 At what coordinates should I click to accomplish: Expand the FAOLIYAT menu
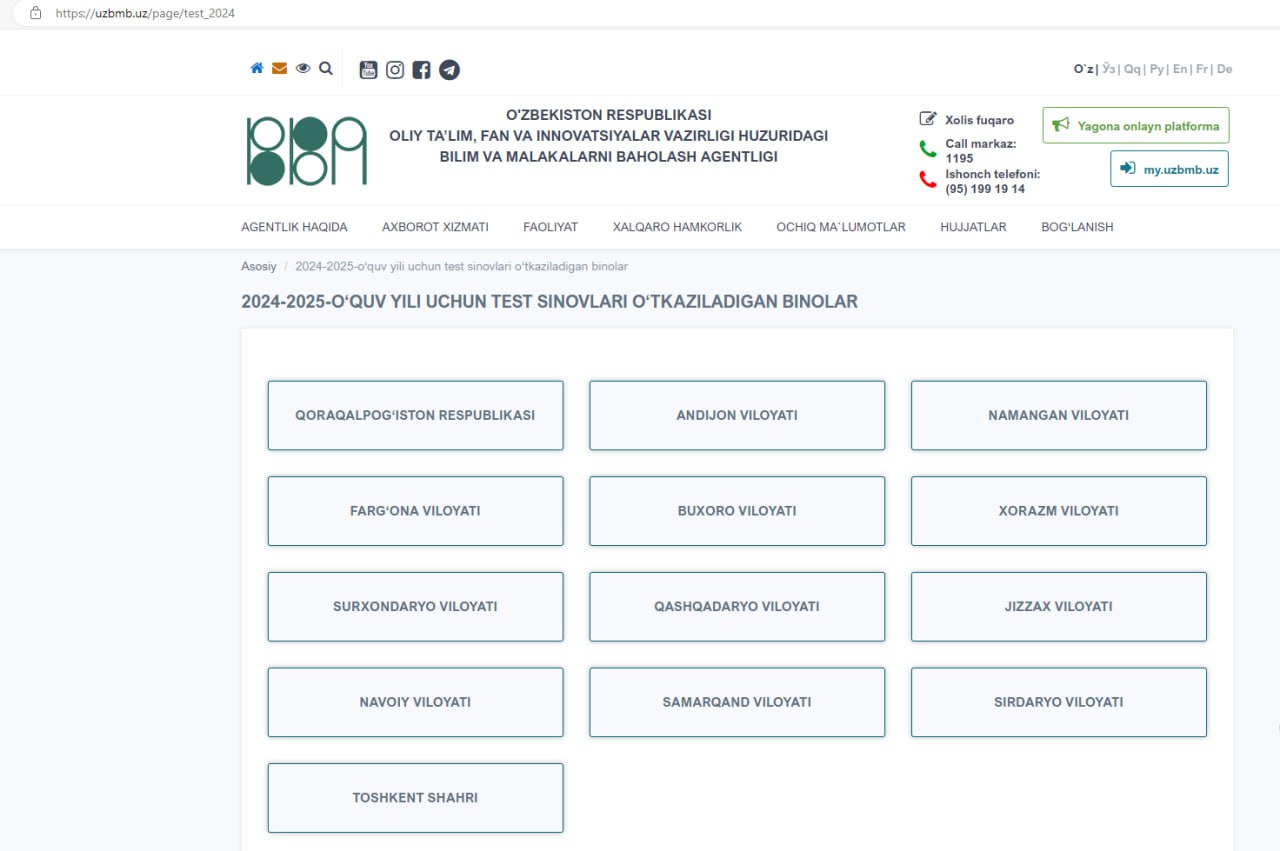[550, 227]
